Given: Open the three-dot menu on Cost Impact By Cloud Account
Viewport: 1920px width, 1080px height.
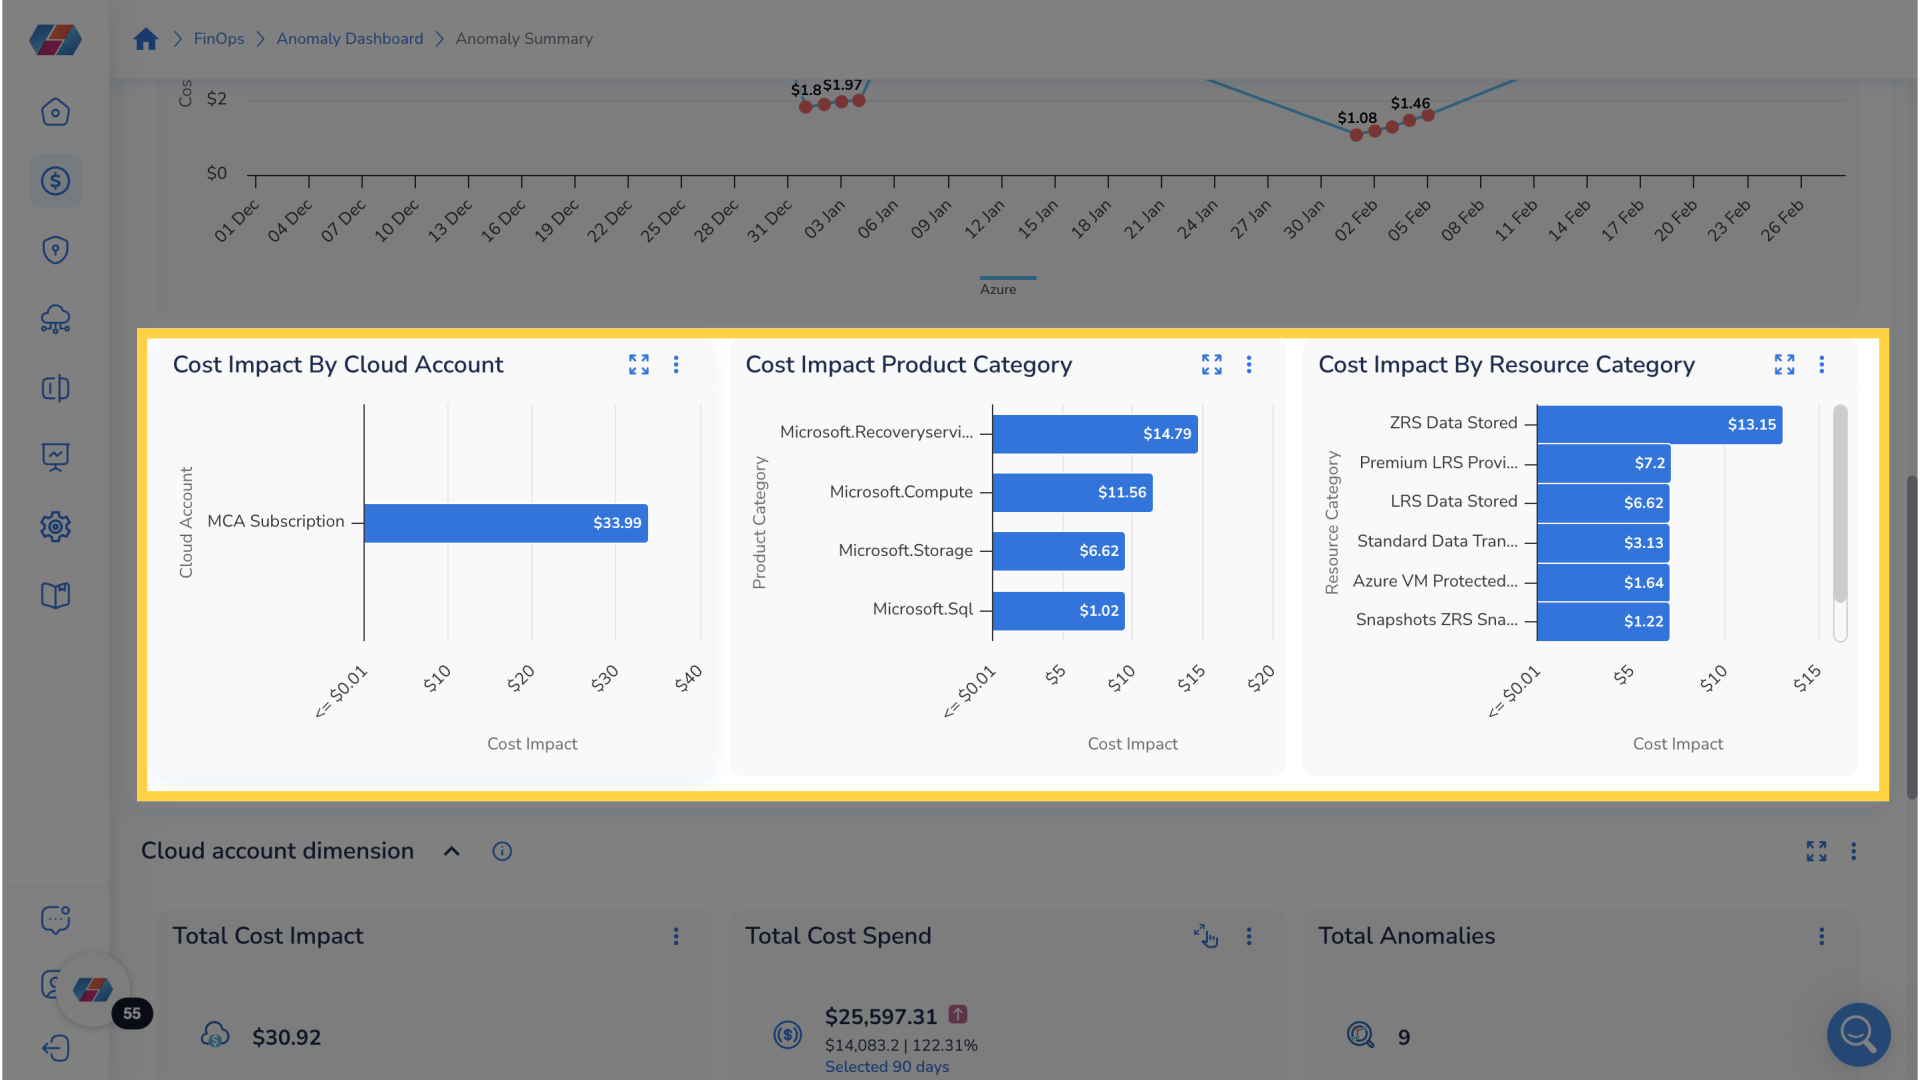Looking at the screenshot, I should [676, 365].
